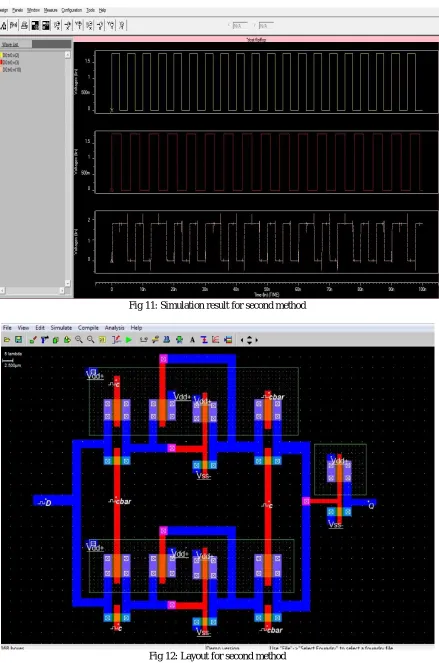Click the first NA measurement field
The image size is (439, 663).
[x=240, y=26]
